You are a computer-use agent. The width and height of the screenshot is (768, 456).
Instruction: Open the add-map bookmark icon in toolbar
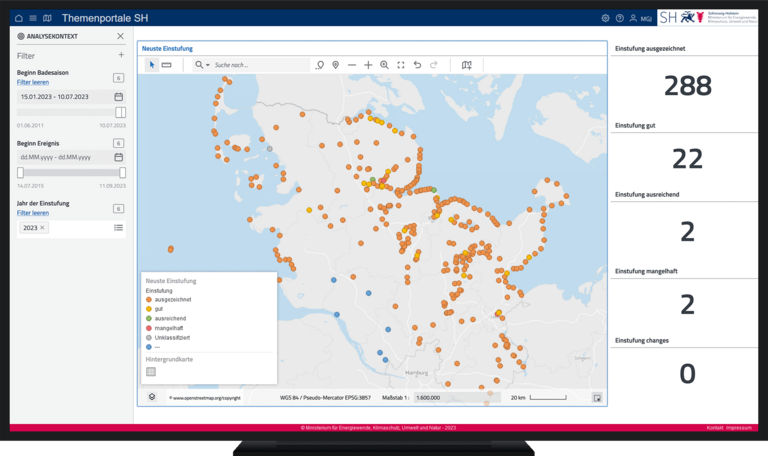[x=466, y=65]
